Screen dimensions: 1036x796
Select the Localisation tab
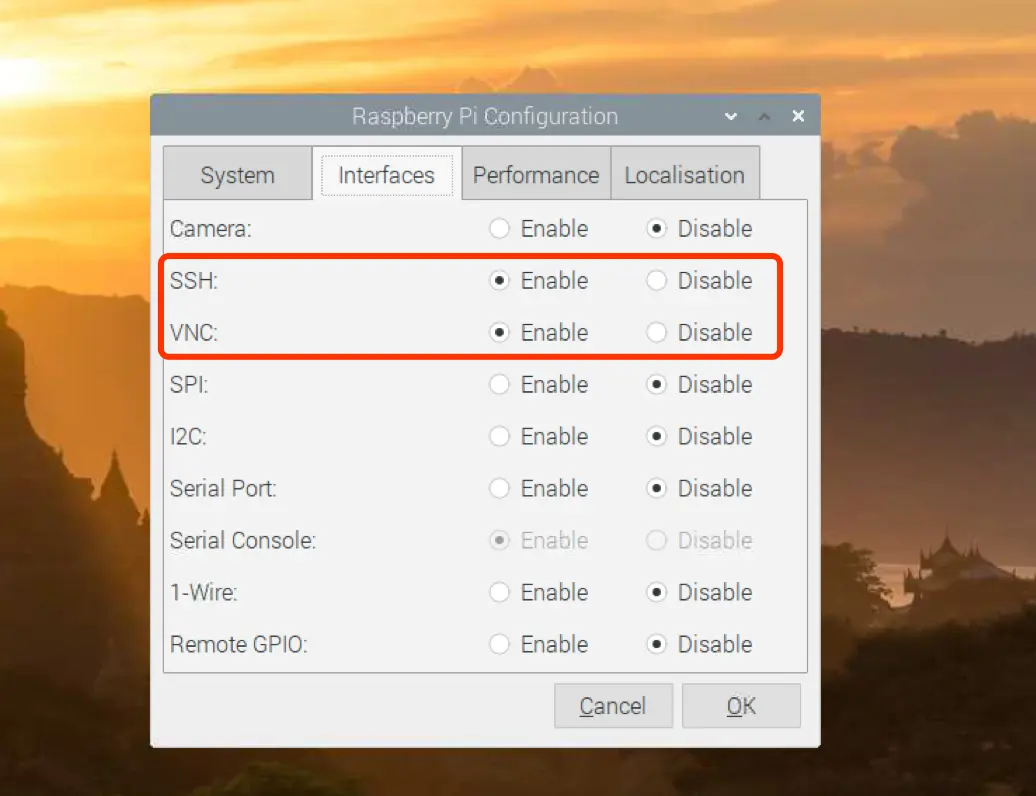click(x=685, y=175)
